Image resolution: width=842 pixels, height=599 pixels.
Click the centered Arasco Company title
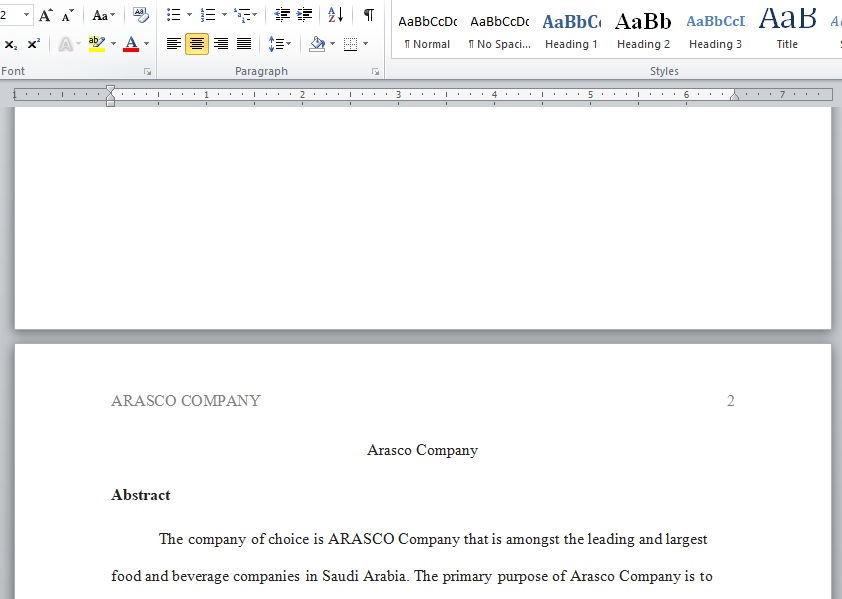click(423, 450)
